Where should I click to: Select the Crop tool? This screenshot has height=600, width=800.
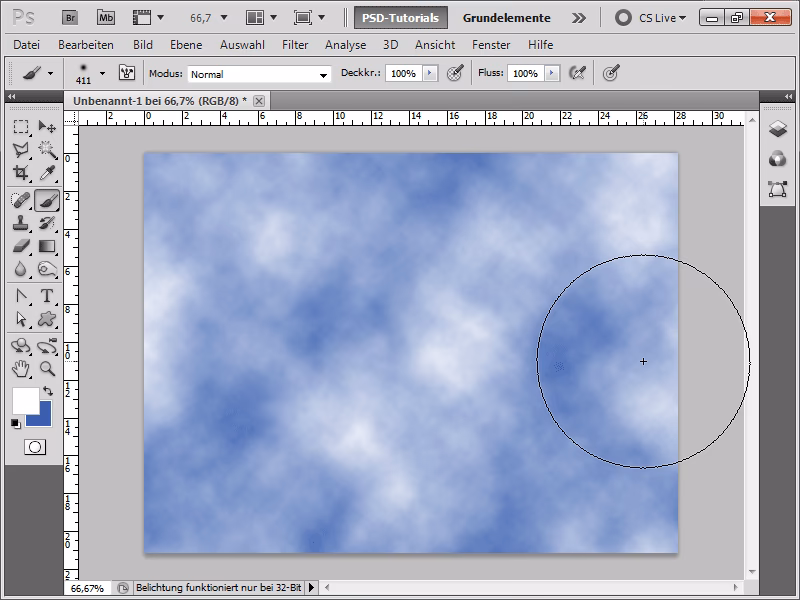[x=21, y=173]
